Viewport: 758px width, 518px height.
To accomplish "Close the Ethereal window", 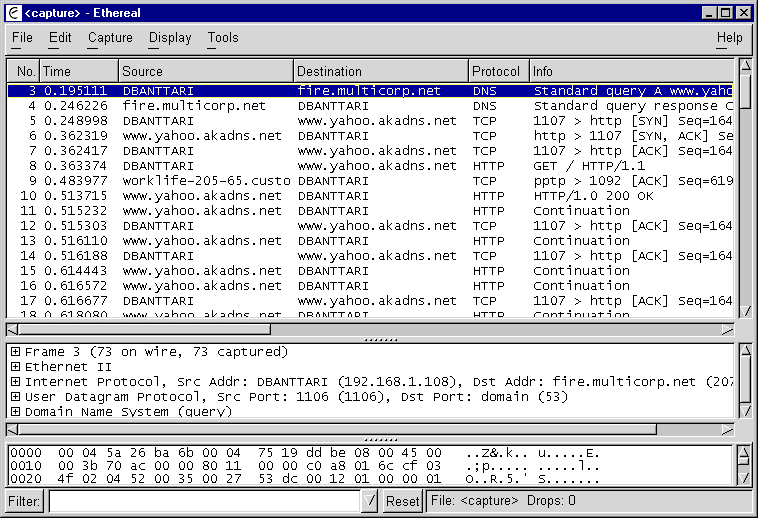I will (x=743, y=13).
